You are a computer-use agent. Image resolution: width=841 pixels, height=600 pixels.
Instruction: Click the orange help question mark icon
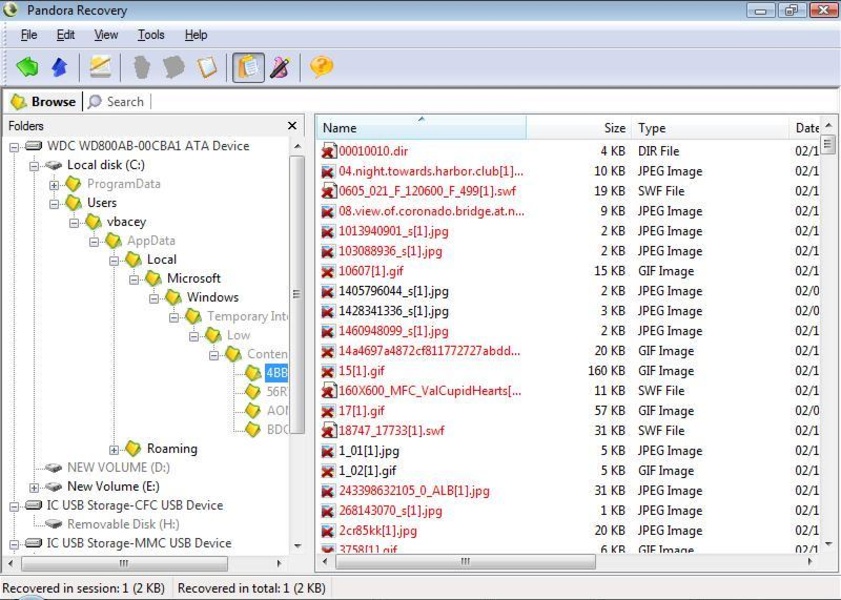[x=321, y=67]
